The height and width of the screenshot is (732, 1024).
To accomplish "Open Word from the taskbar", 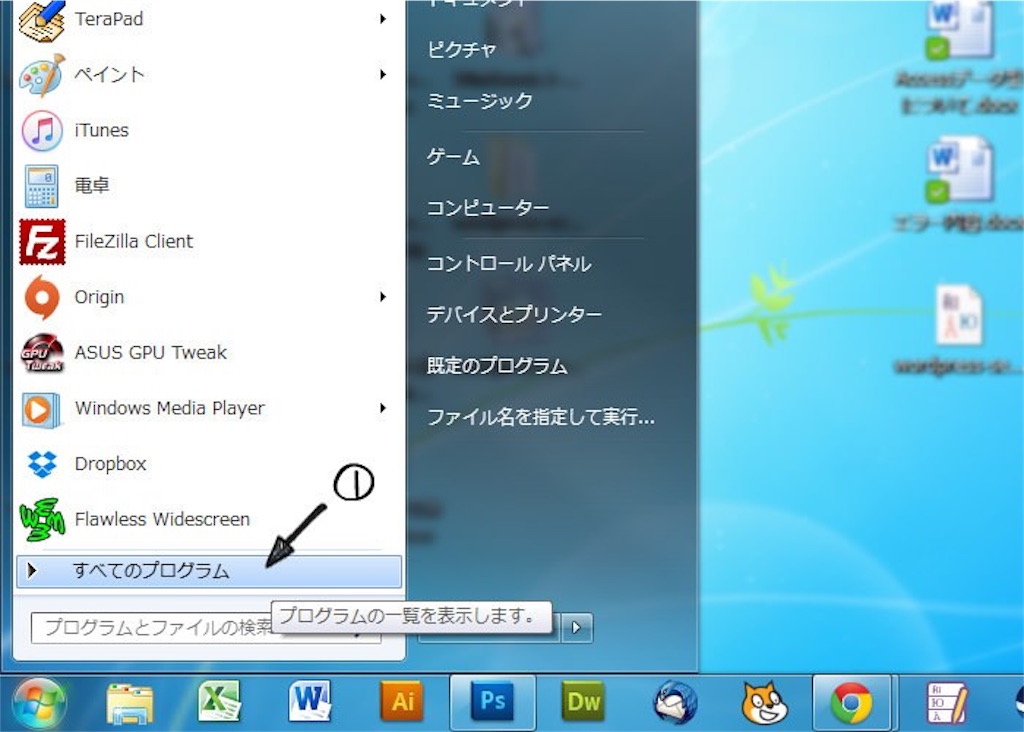I will (310, 701).
